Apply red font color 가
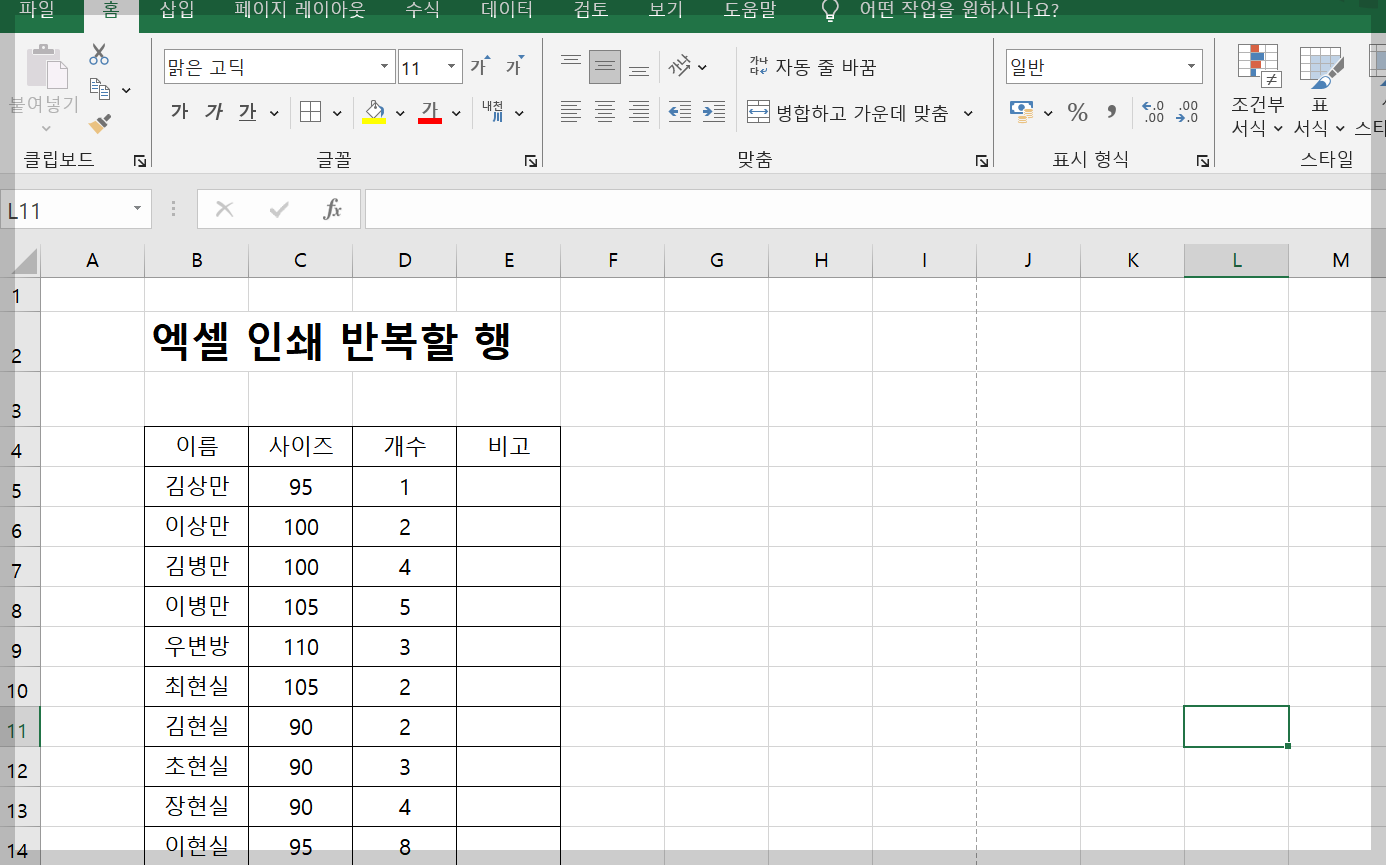 point(430,112)
